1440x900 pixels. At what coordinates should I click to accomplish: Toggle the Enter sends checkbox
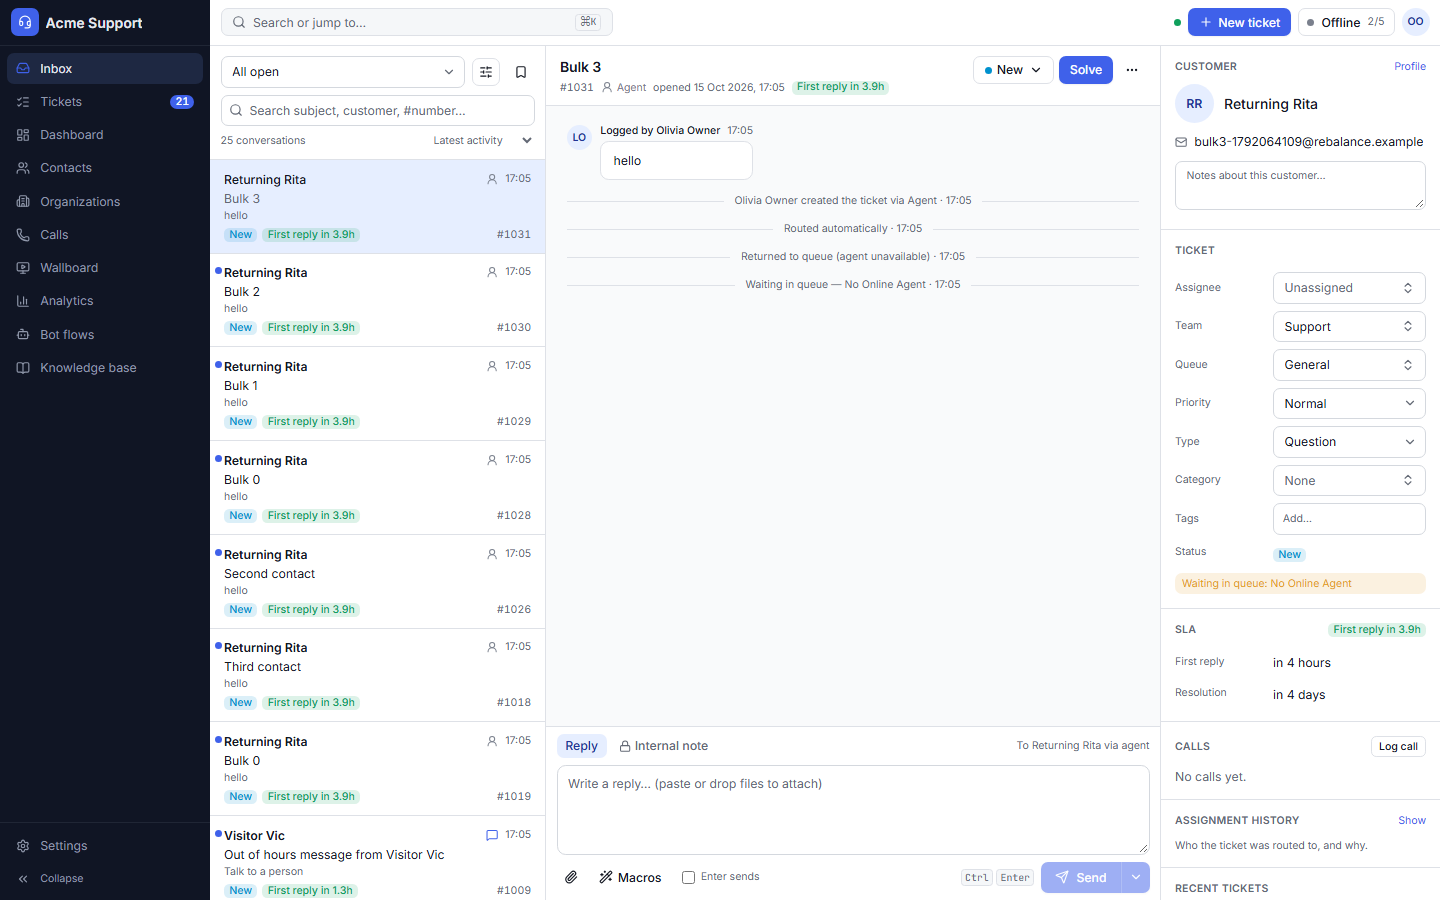(x=688, y=877)
